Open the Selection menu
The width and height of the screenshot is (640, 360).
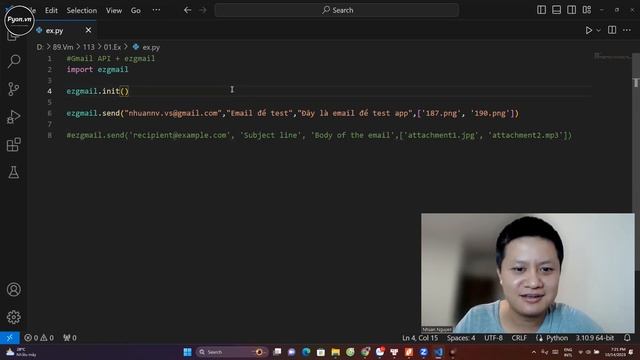point(82,10)
